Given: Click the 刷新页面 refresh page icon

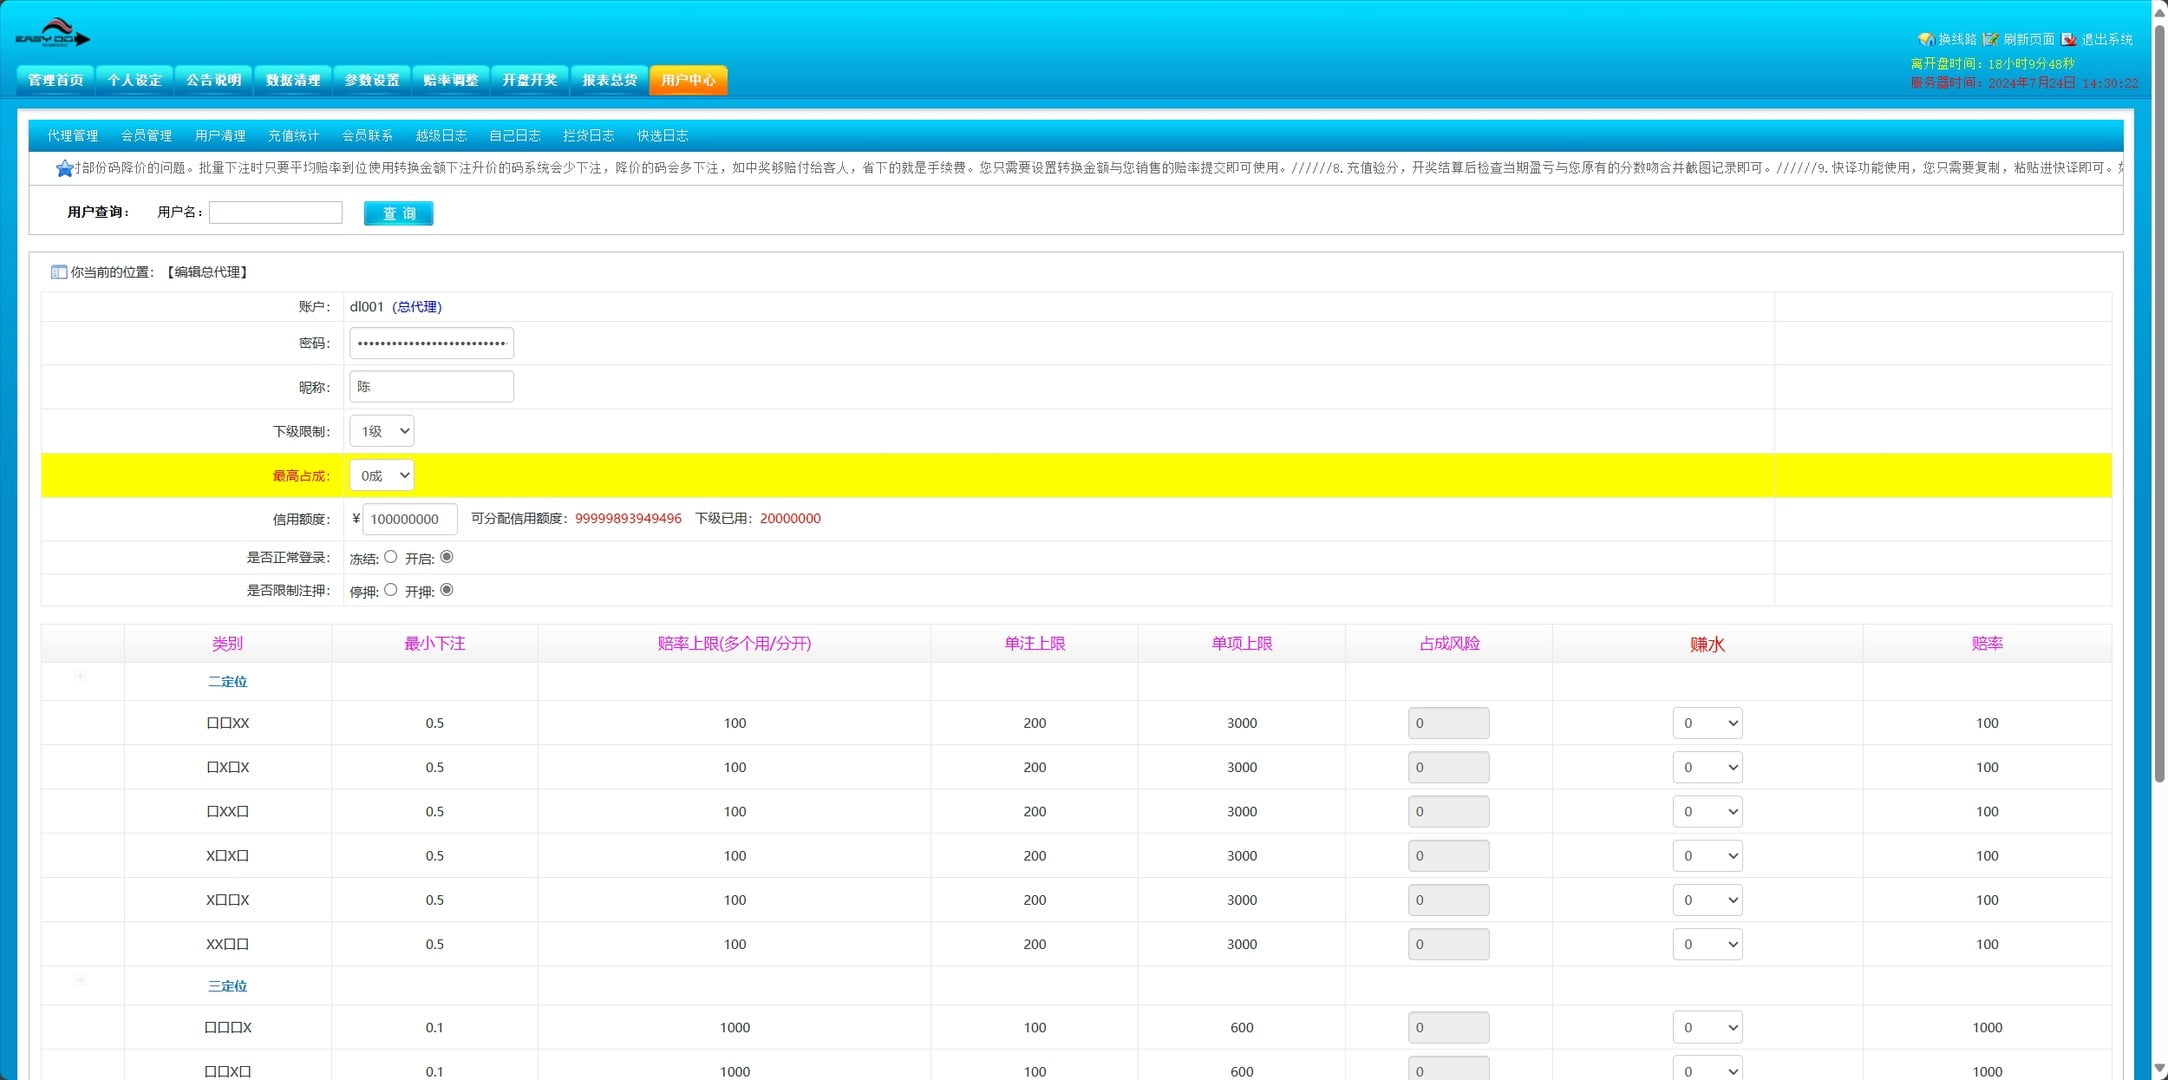Looking at the screenshot, I should click(x=1990, y=40).
